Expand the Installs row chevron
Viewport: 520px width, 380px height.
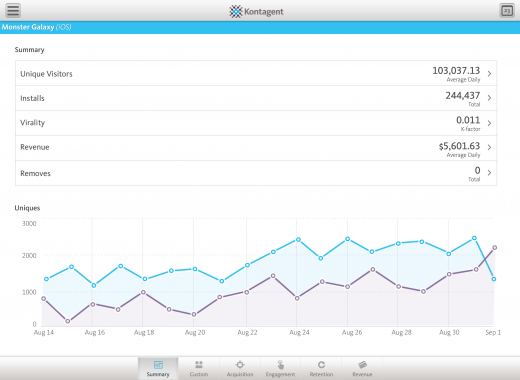point(489,98)
